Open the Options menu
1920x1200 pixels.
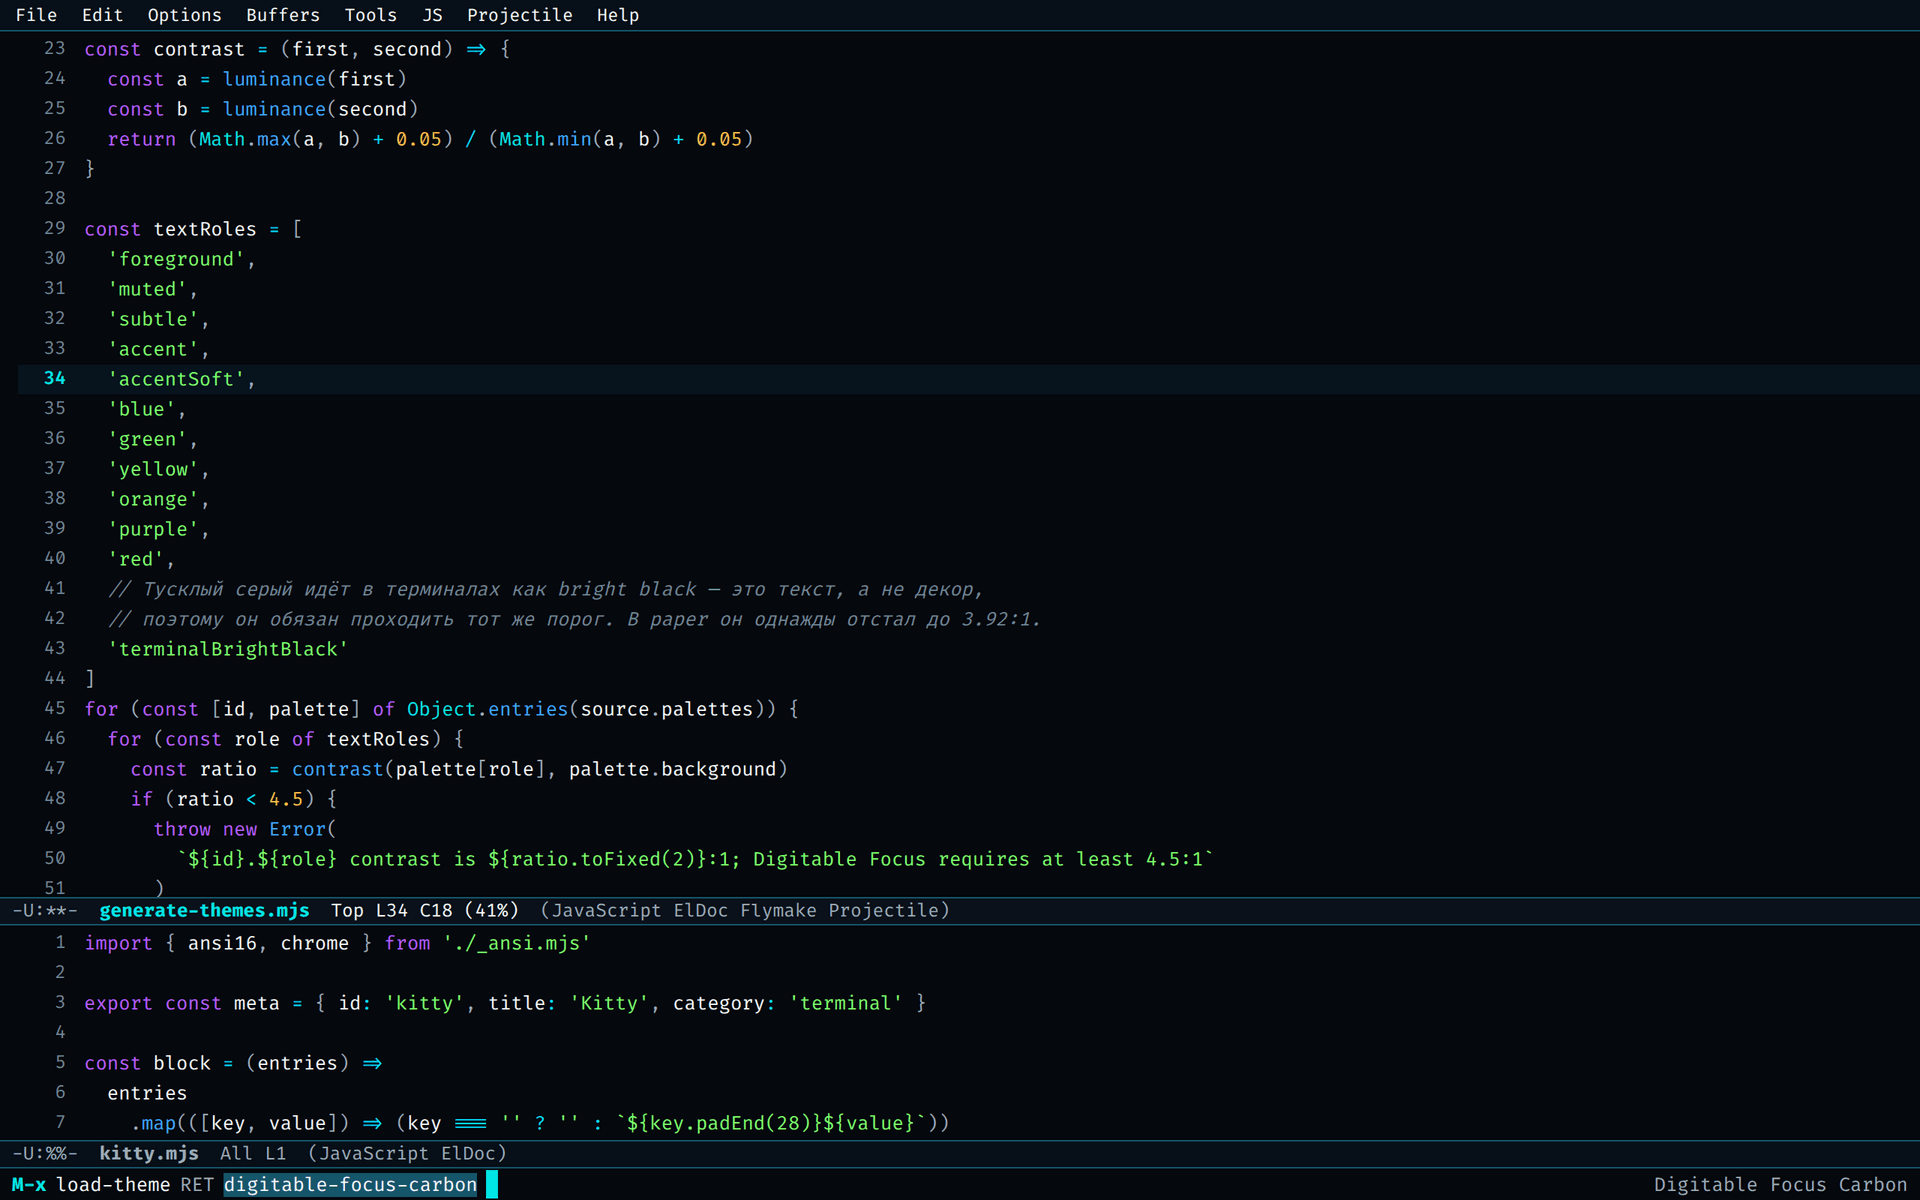pyautogui.click(x=184, y=15)
